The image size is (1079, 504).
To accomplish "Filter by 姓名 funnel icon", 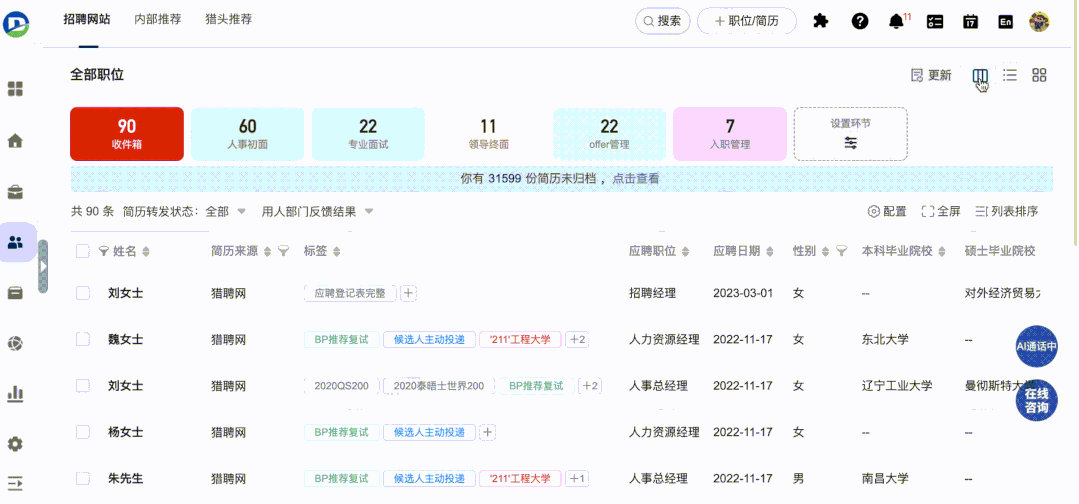I will (x=104, y=251).
